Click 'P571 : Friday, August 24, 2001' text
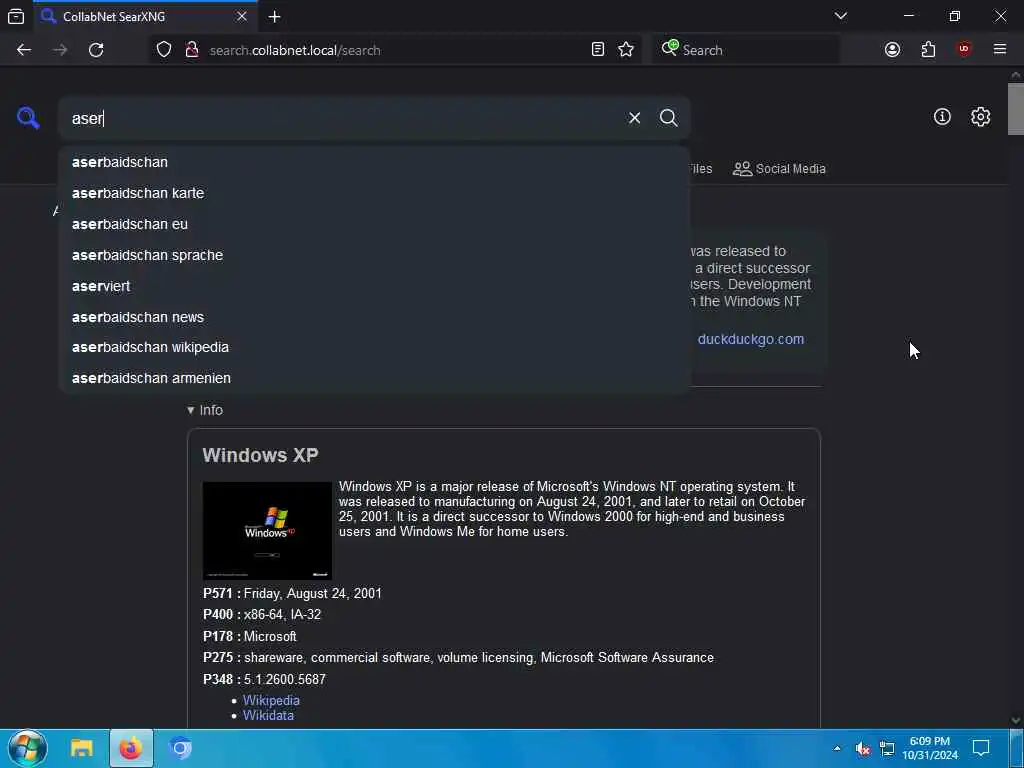This screenshot has width=1024, height=768. pyautogui.click(x=292, y=594)
